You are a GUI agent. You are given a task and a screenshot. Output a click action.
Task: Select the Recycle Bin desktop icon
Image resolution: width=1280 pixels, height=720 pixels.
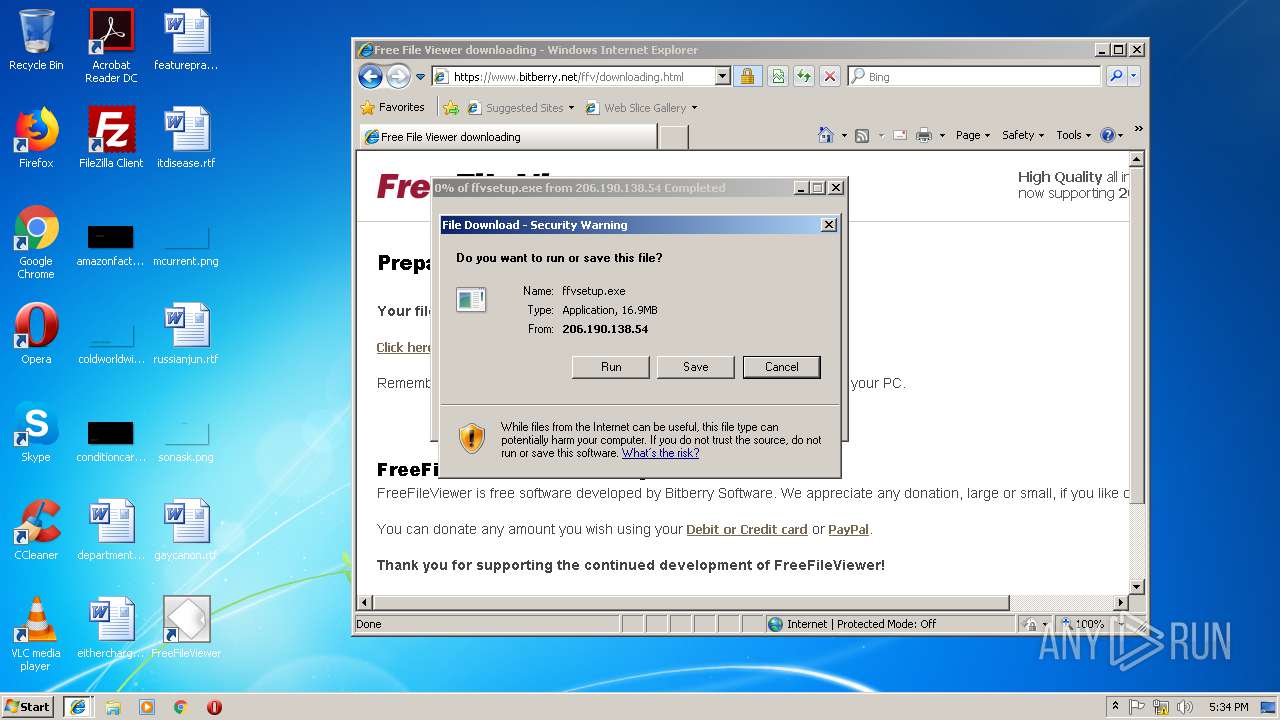coord(36,41)
